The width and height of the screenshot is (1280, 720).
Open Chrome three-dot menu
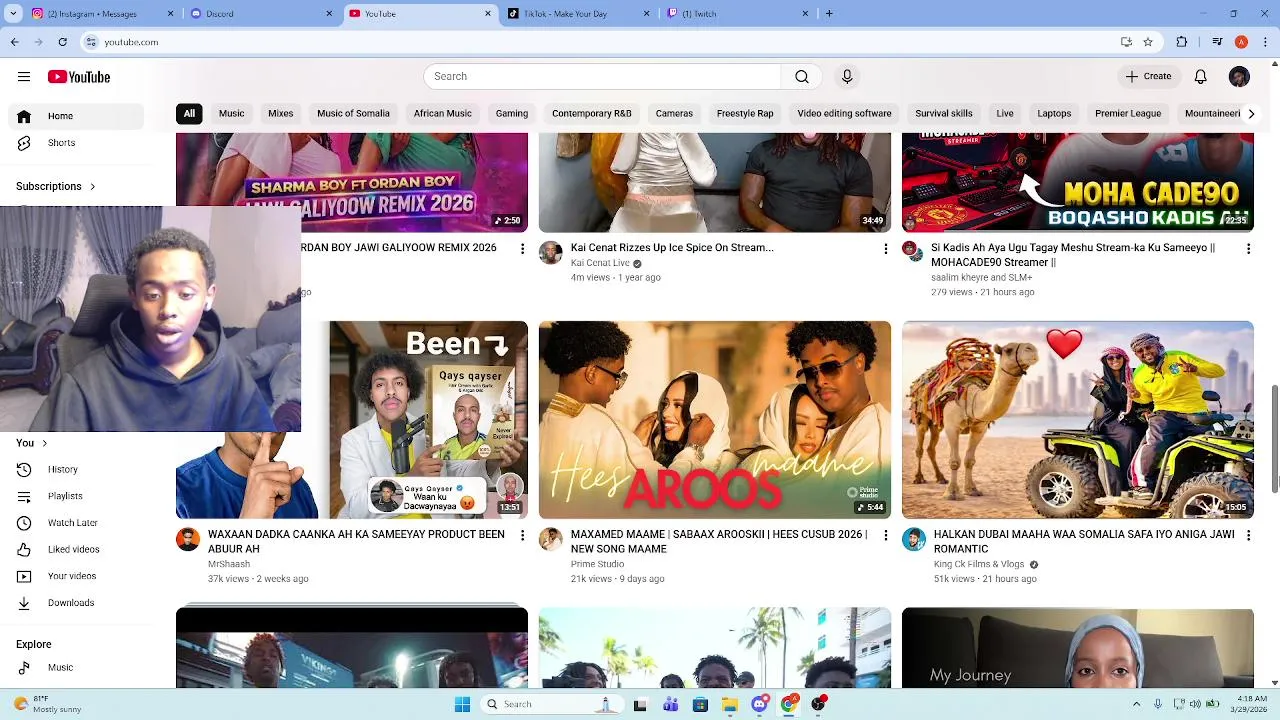1265,42
